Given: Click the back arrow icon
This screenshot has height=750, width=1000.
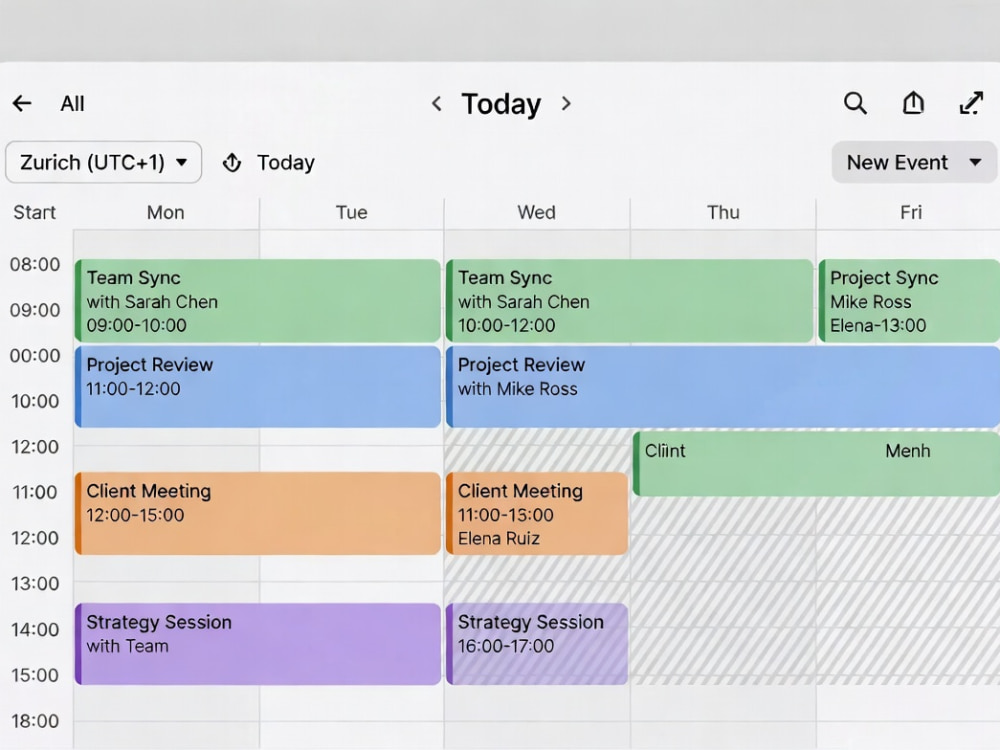Looking at the screenshot, I should click(22, 103).
